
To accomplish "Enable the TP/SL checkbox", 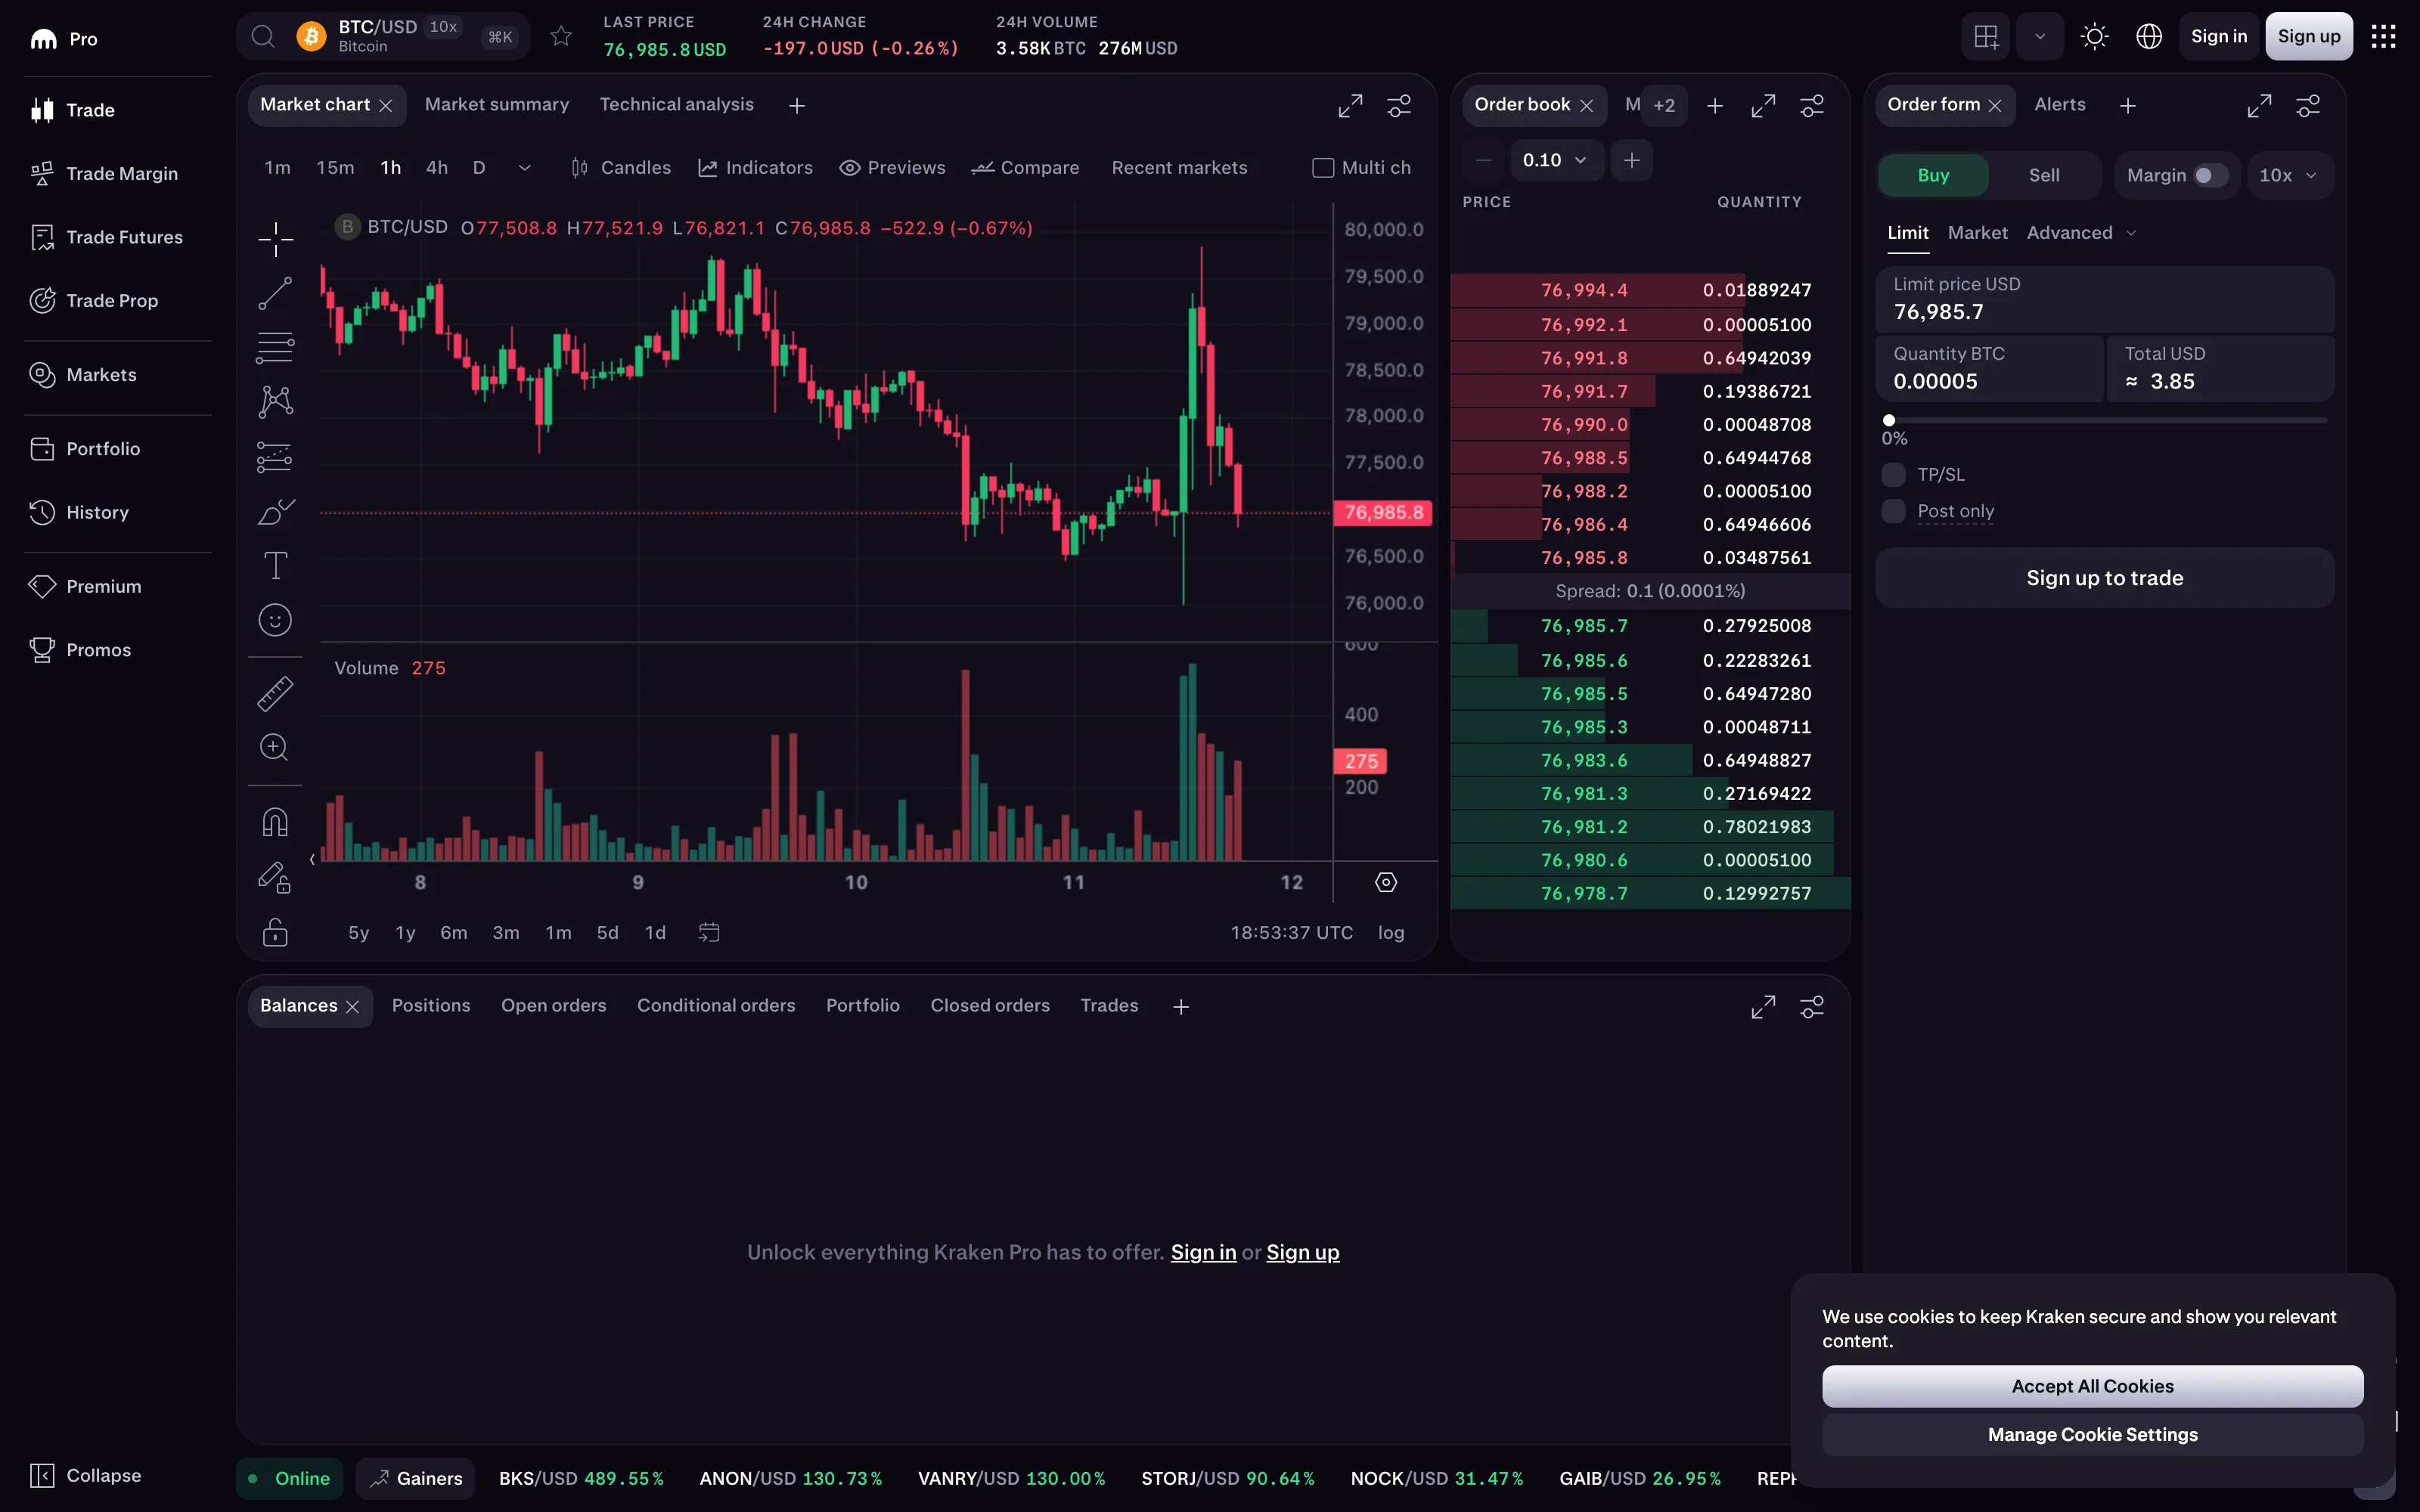I will (1893, 474).
